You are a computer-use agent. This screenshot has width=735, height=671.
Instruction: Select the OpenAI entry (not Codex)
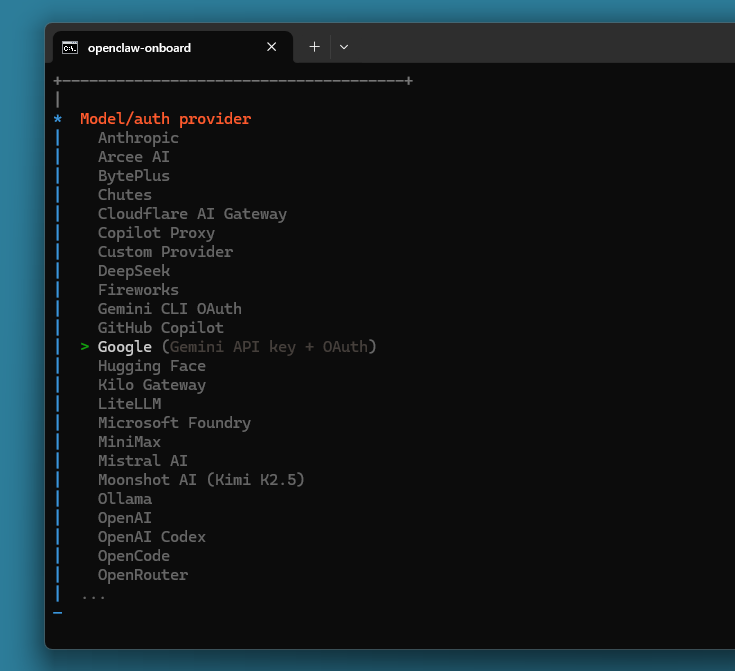pos(125,518)
